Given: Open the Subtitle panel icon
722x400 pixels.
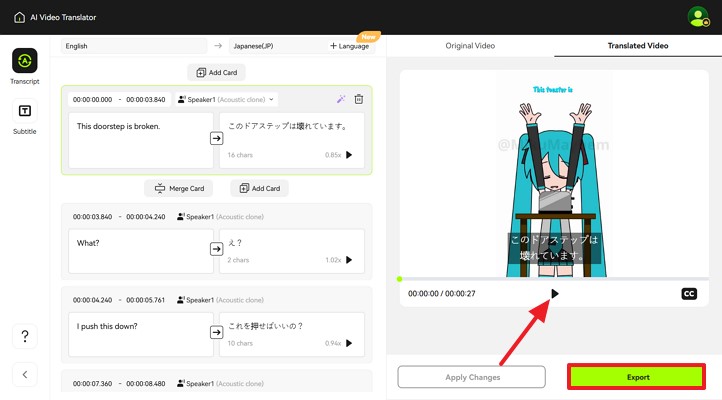Looking at the screenshot, I should point(25,111).
